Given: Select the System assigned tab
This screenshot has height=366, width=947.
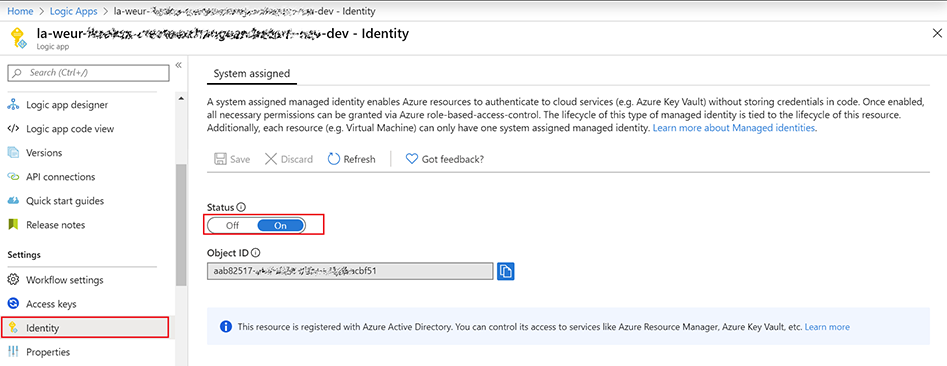Looking at the screenshot, I should [252, 73].
